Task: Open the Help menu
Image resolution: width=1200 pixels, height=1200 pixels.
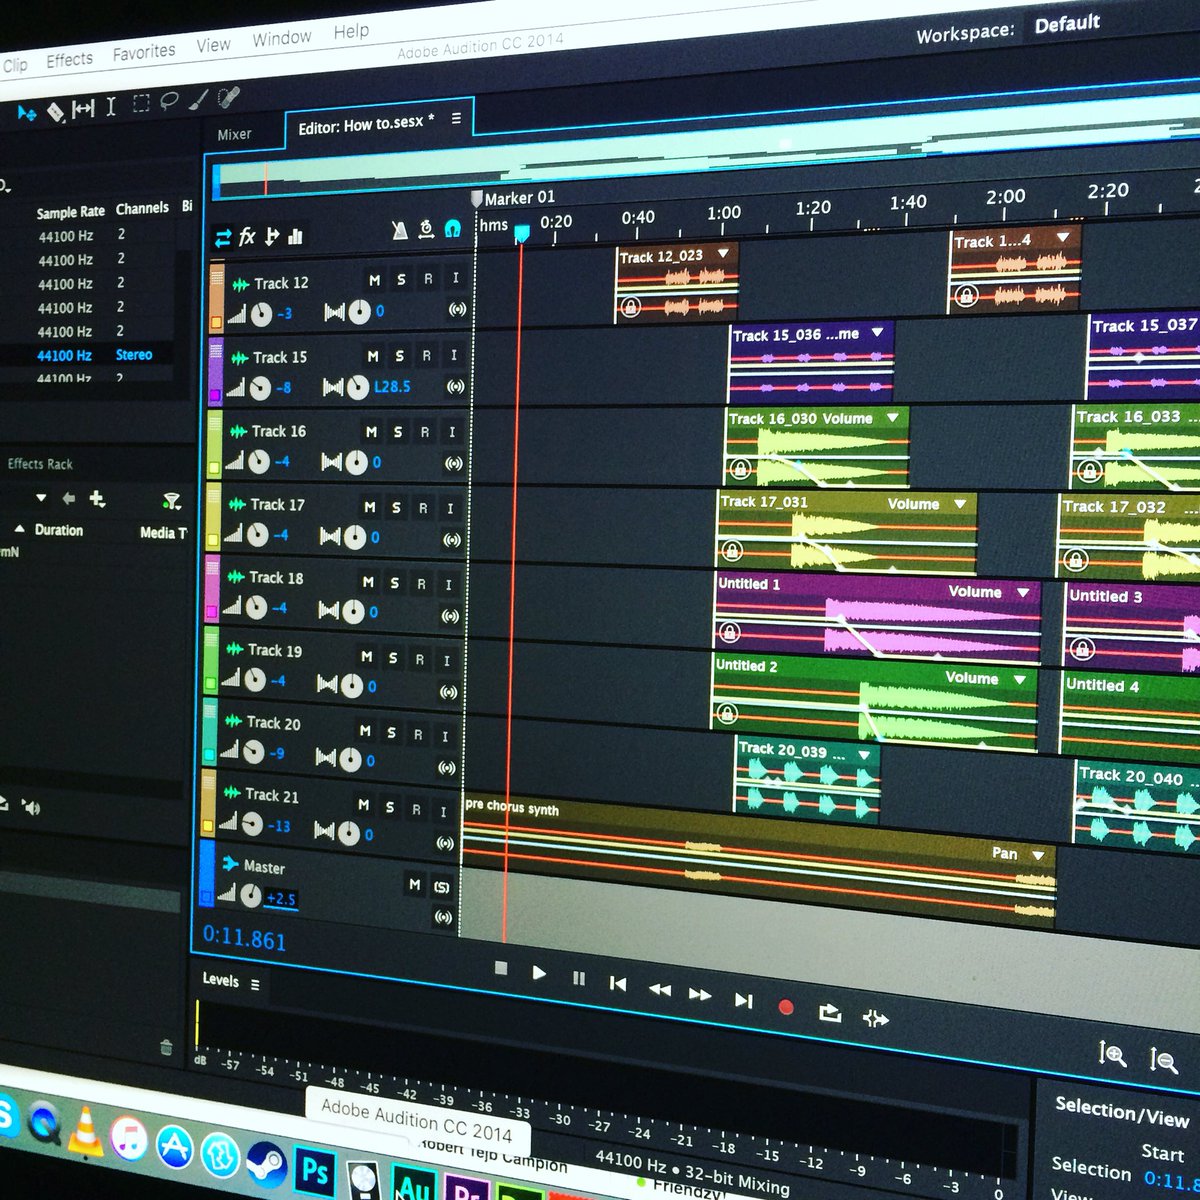Action: (x=351, y=31)
